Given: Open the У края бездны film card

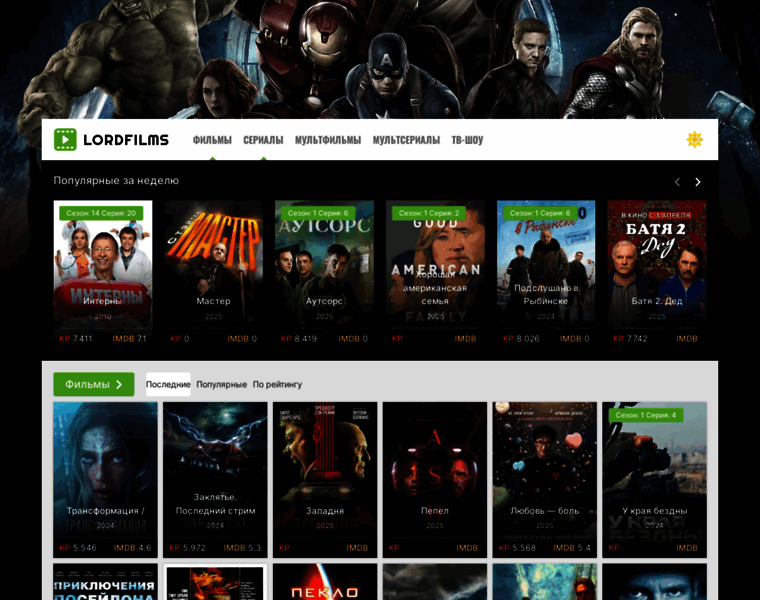Looking at the screenshot, I should click(654, 480).
